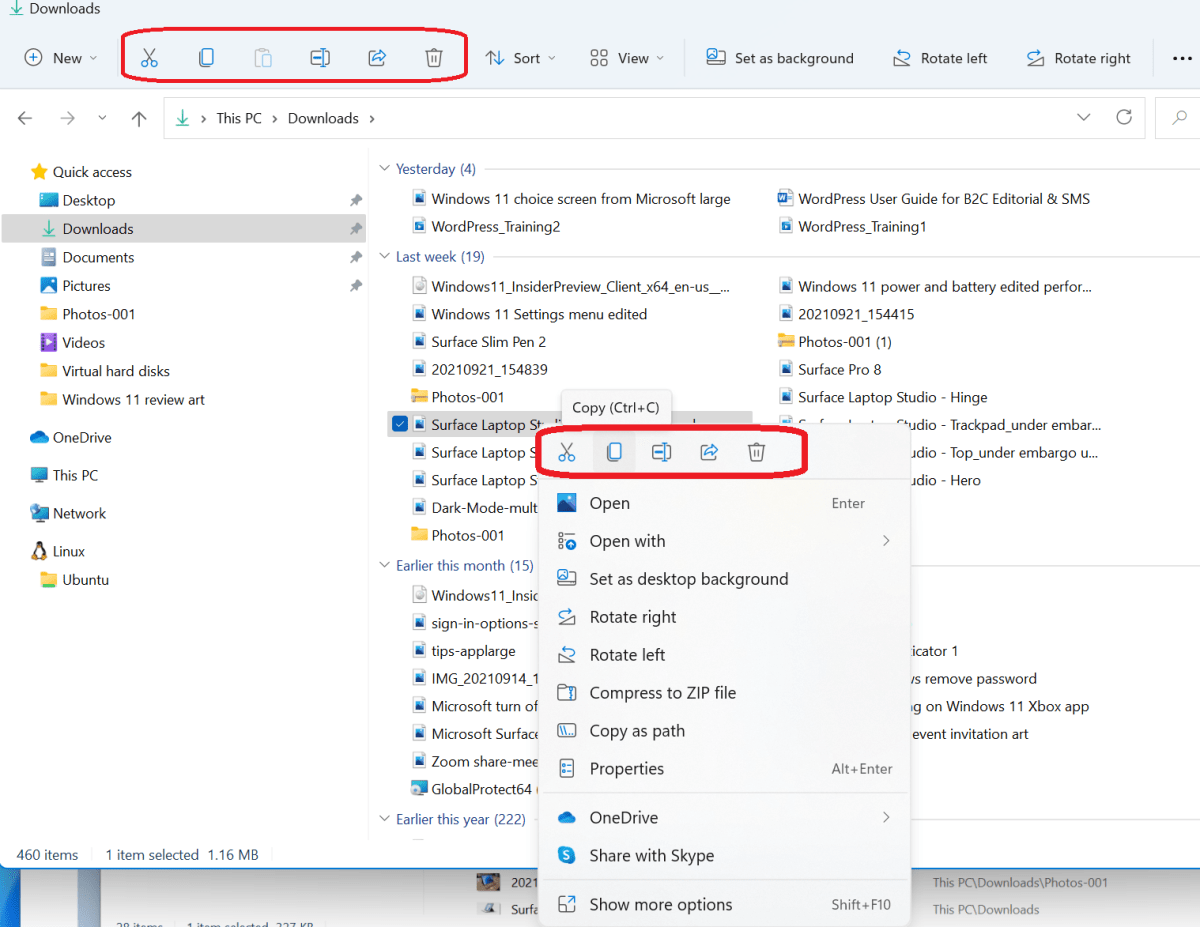
Task: Choose Compress to ZIP file
Action: click(x=725, y=693)
